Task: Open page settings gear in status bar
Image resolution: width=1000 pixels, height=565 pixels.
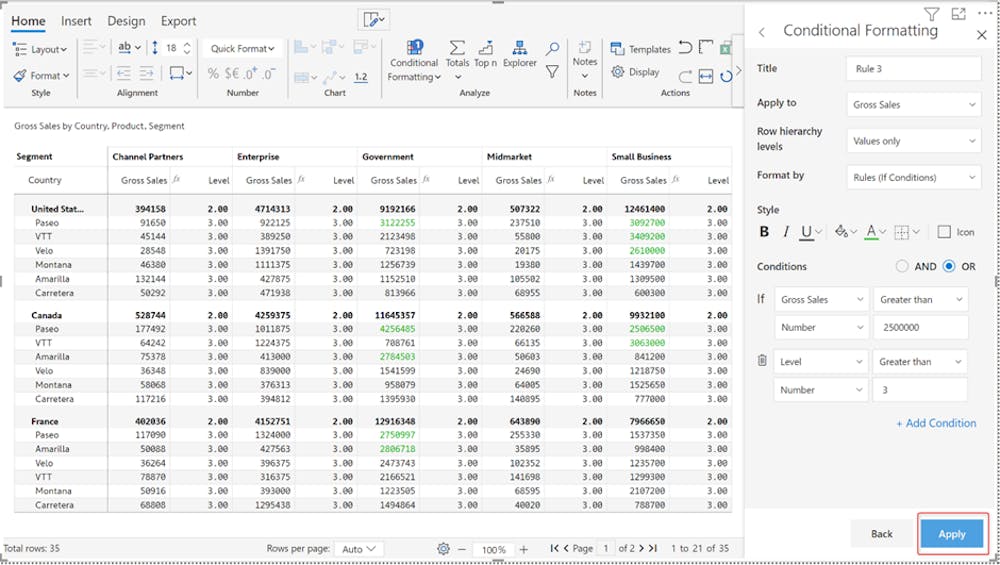Action: [x=443, y=549]
